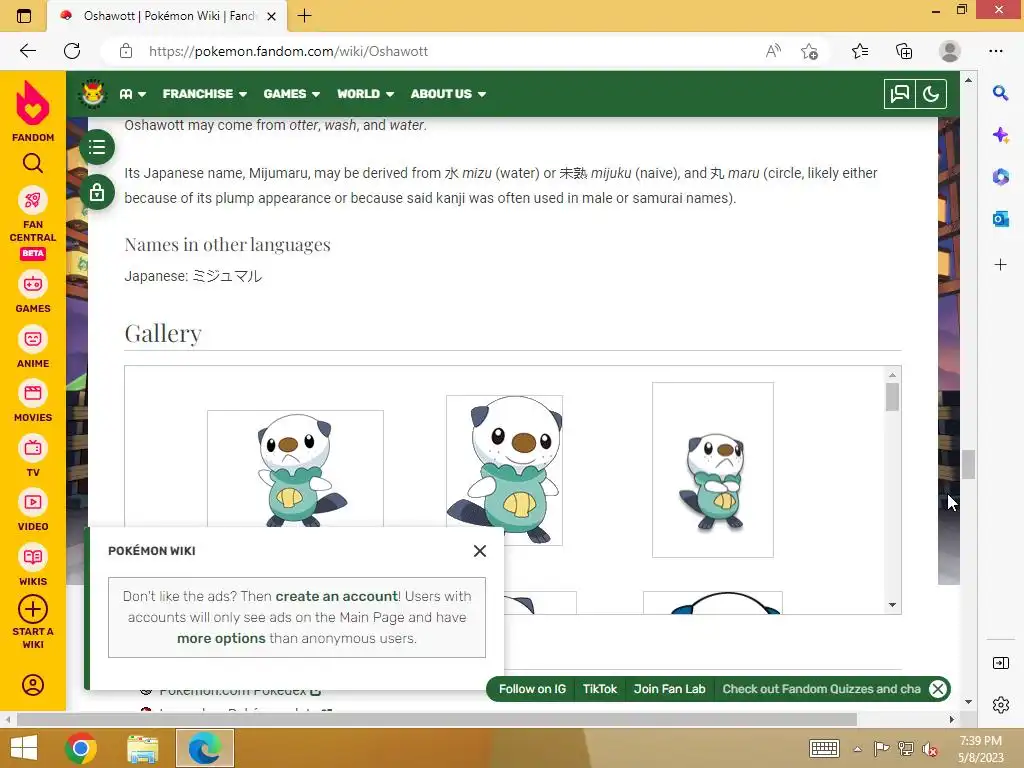Click the gallery vertical scrollbar thumb
The height and width of the screenshot is (768, 1024).
[x=892, y=397]
